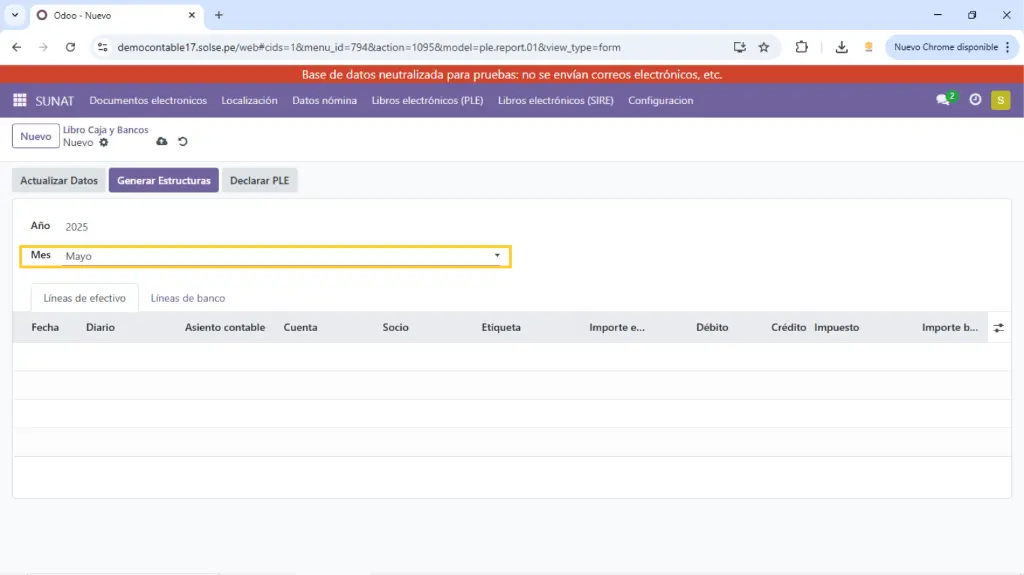Viewport: 1024px width, 575px height.
Task: Open the activities clock icon
Action: [x=975, y=100]
